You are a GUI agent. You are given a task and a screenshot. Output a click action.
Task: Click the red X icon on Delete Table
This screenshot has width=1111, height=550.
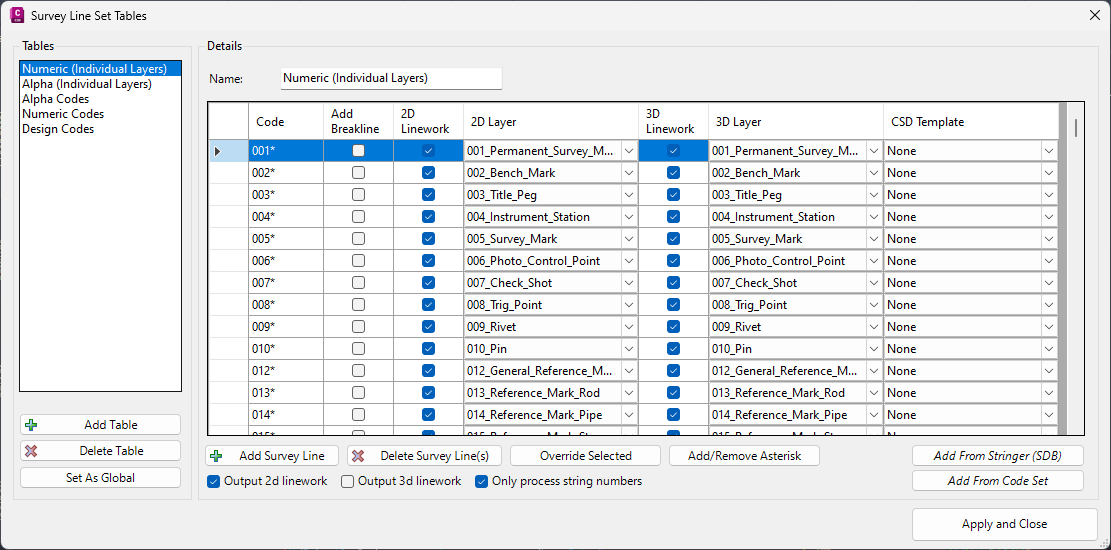31,451
